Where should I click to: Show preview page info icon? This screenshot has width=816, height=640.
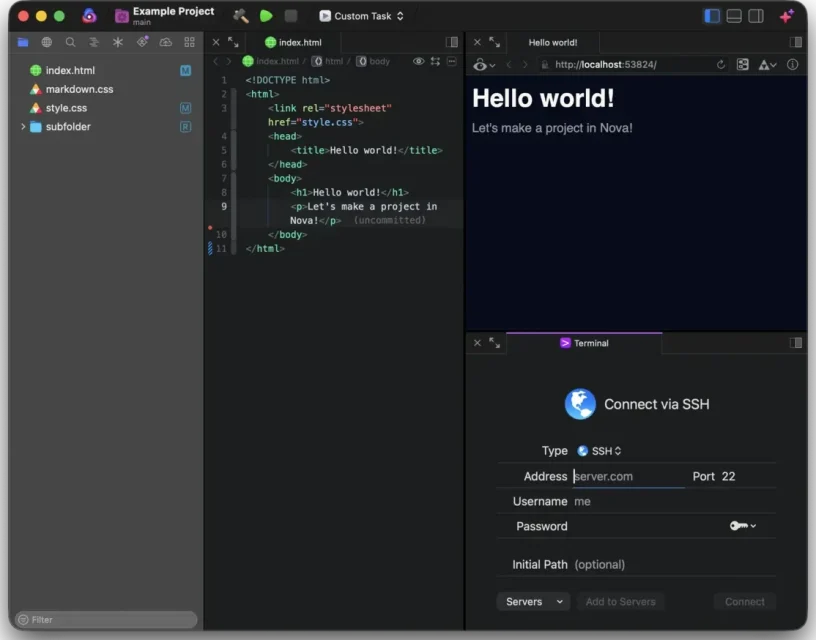tap(793, 65)
